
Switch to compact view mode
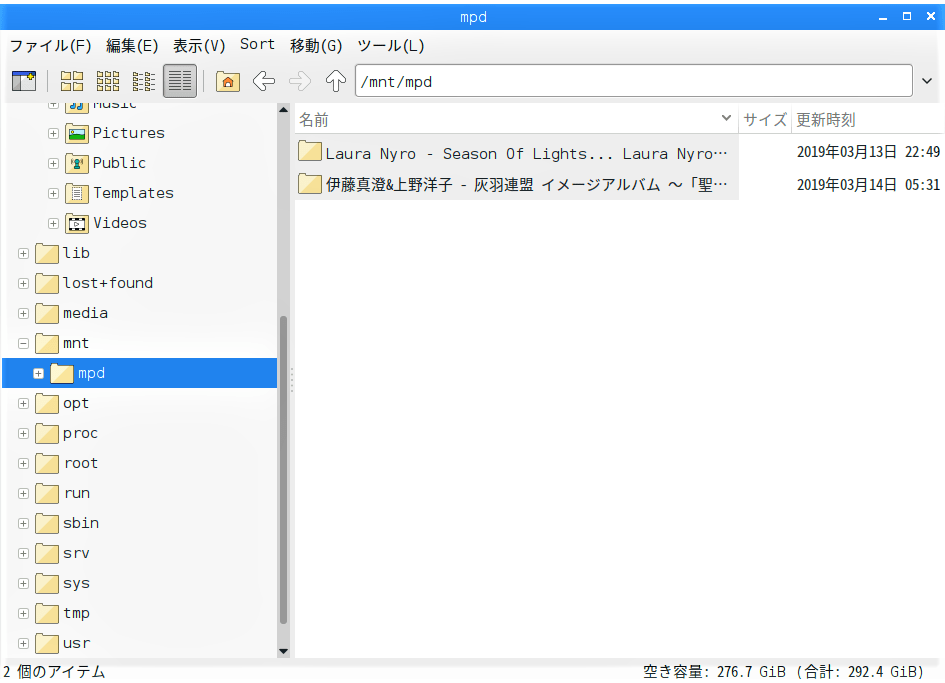(144, 81)
